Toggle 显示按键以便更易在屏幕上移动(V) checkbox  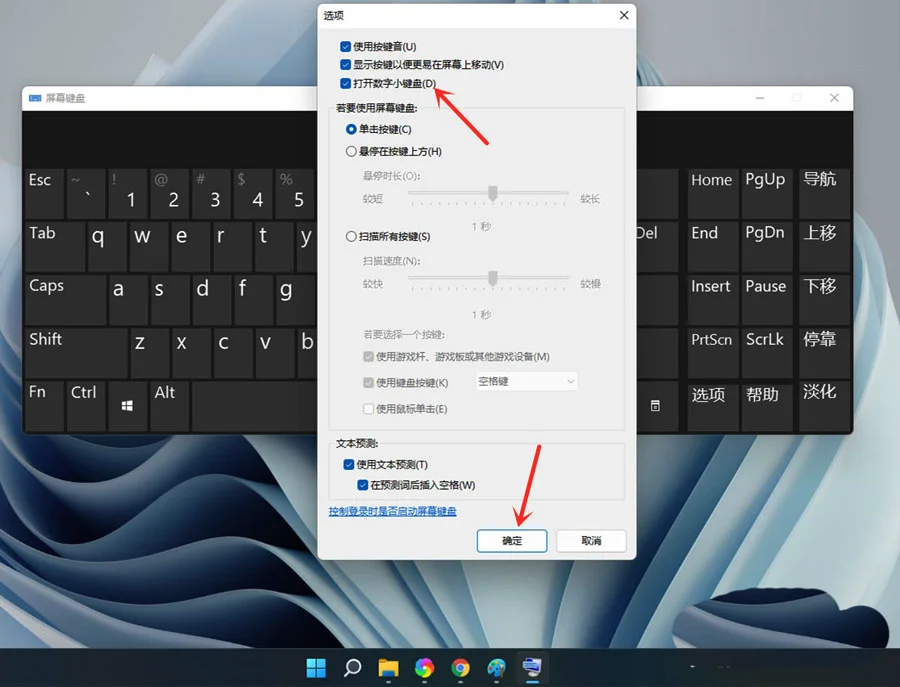pos(346,65)
